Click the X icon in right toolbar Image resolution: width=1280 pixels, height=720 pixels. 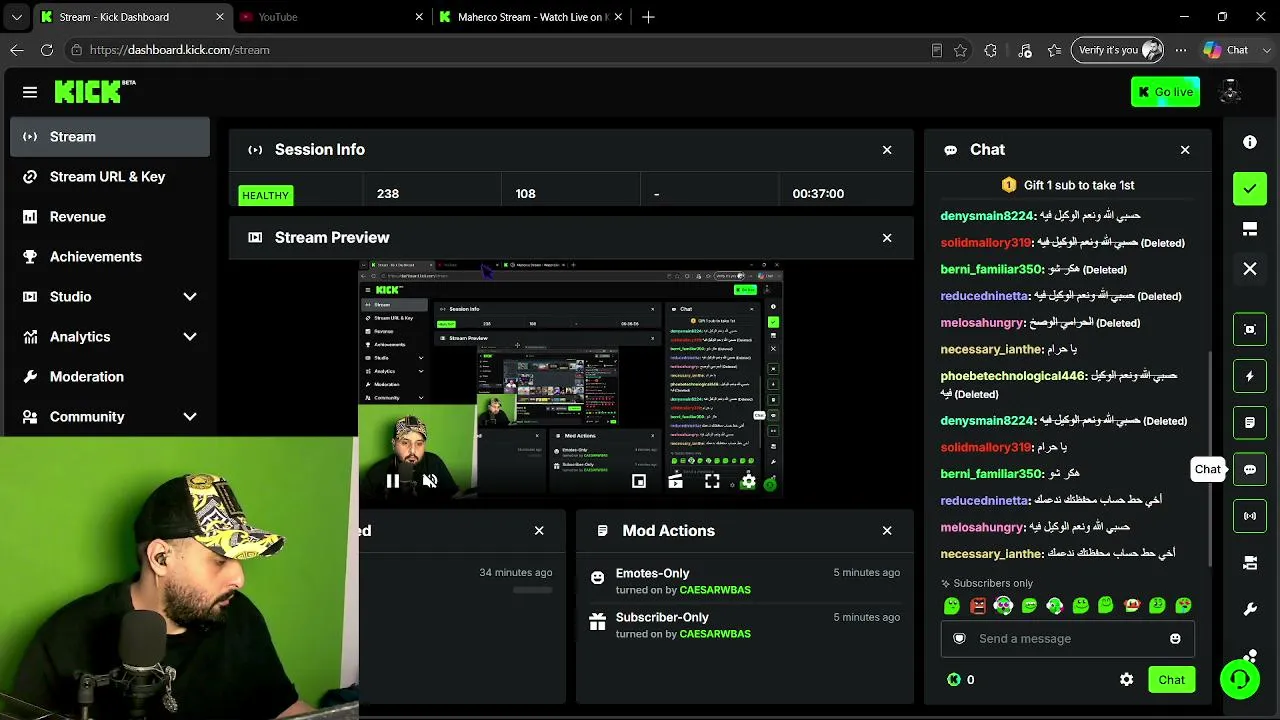pyautogui.click(x=1250, y=269)
